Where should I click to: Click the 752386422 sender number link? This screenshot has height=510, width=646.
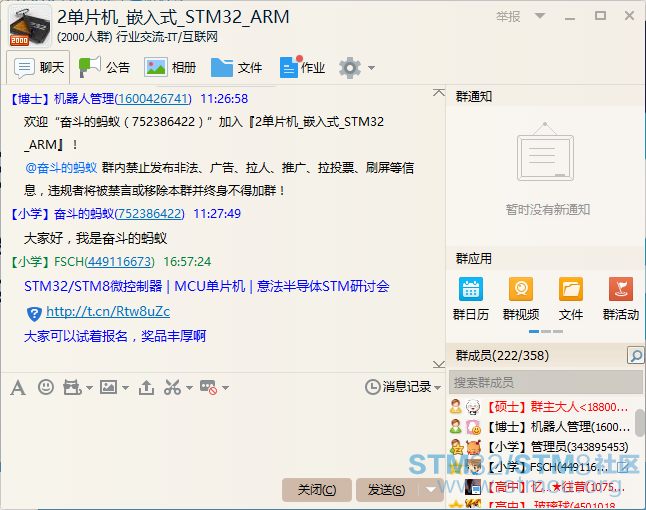[149, 214]
